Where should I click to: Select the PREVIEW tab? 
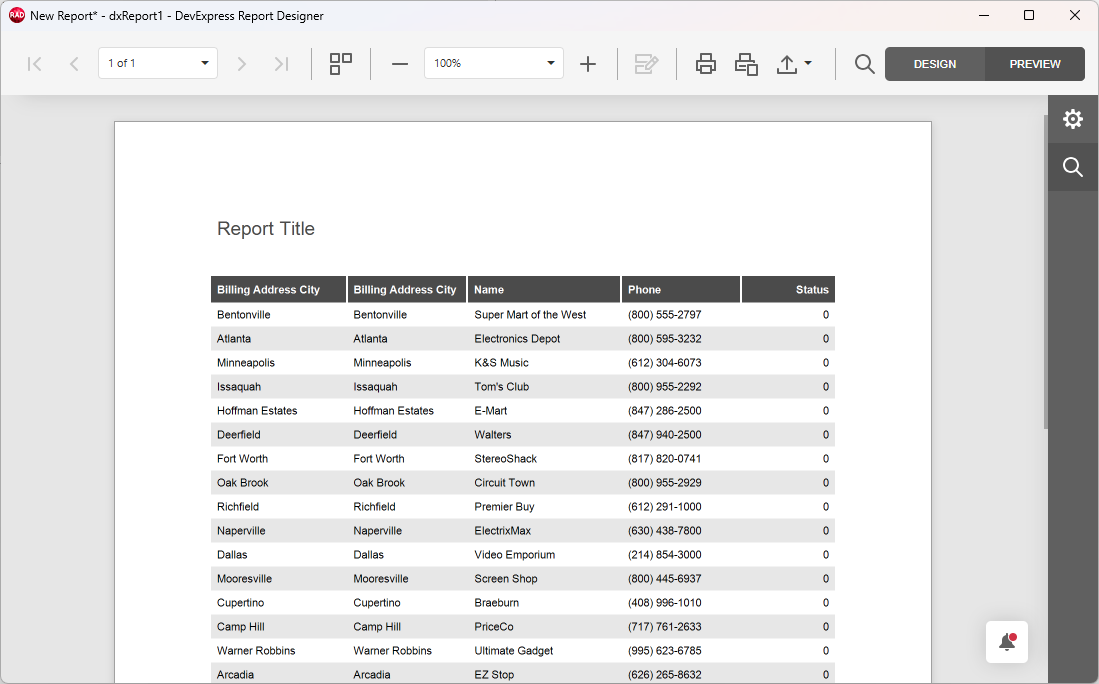pyautogui.click(x=1034, y=63)
